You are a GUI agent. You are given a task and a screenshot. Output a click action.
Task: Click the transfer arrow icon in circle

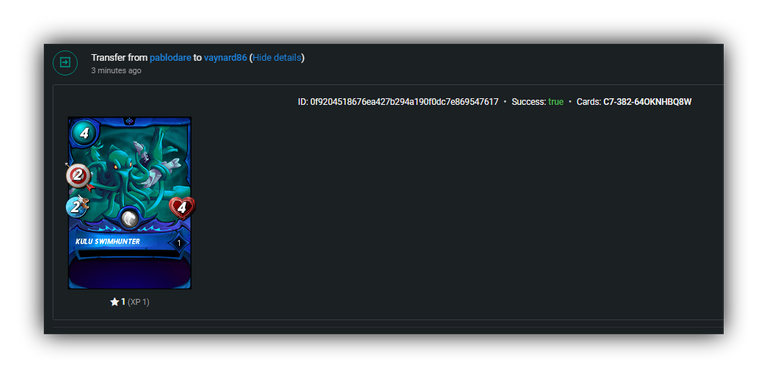[65, 63]
